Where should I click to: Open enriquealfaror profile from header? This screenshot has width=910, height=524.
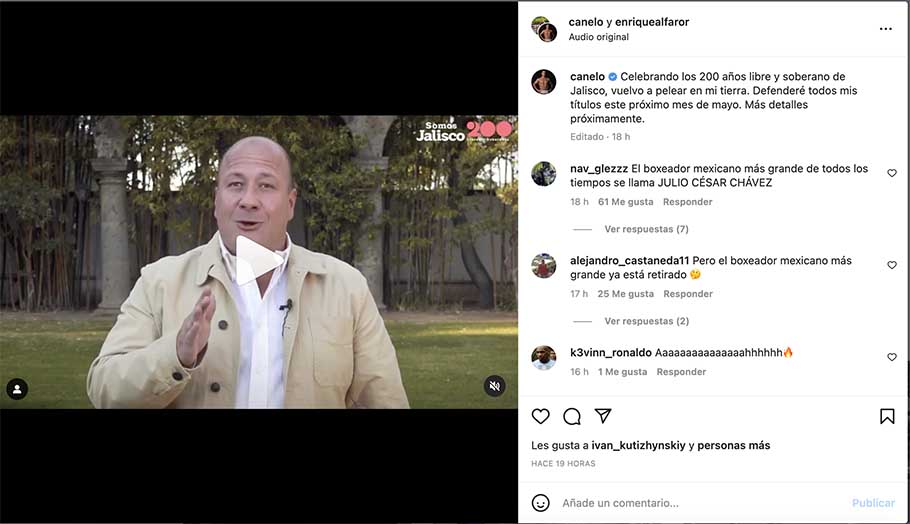point(652,22)
